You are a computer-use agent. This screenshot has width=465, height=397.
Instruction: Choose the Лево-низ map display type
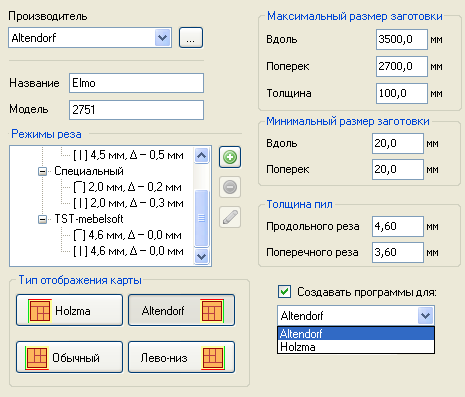182,357
